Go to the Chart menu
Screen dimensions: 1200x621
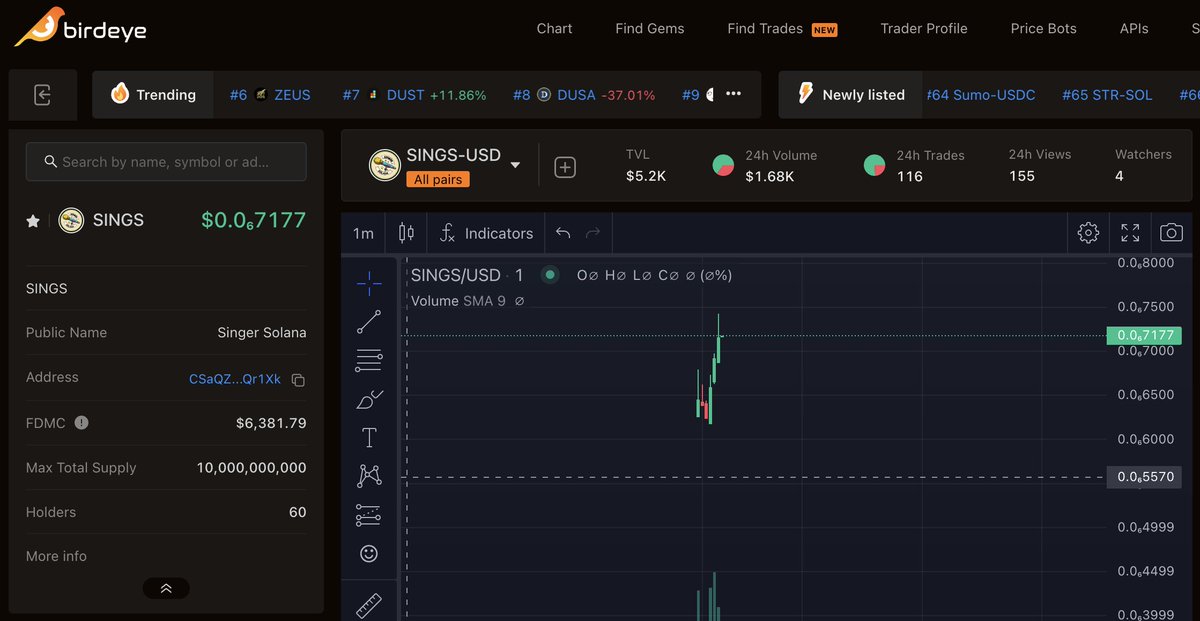coord(554,28)
